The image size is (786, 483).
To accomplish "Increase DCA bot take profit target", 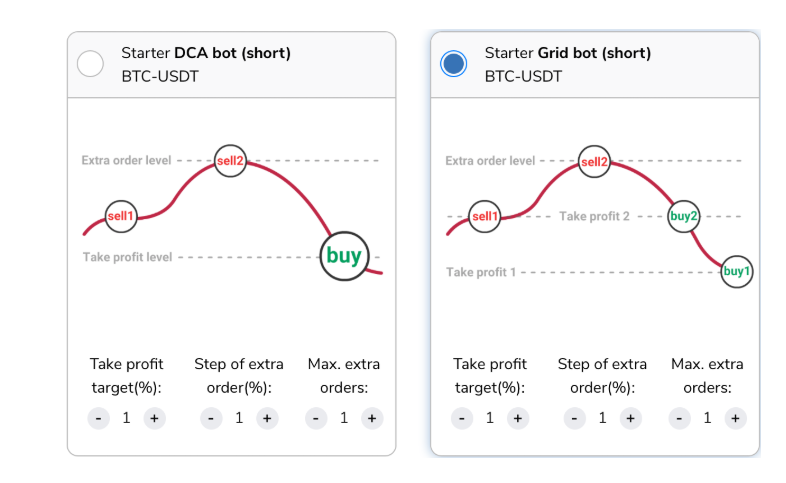I will 154,418.
